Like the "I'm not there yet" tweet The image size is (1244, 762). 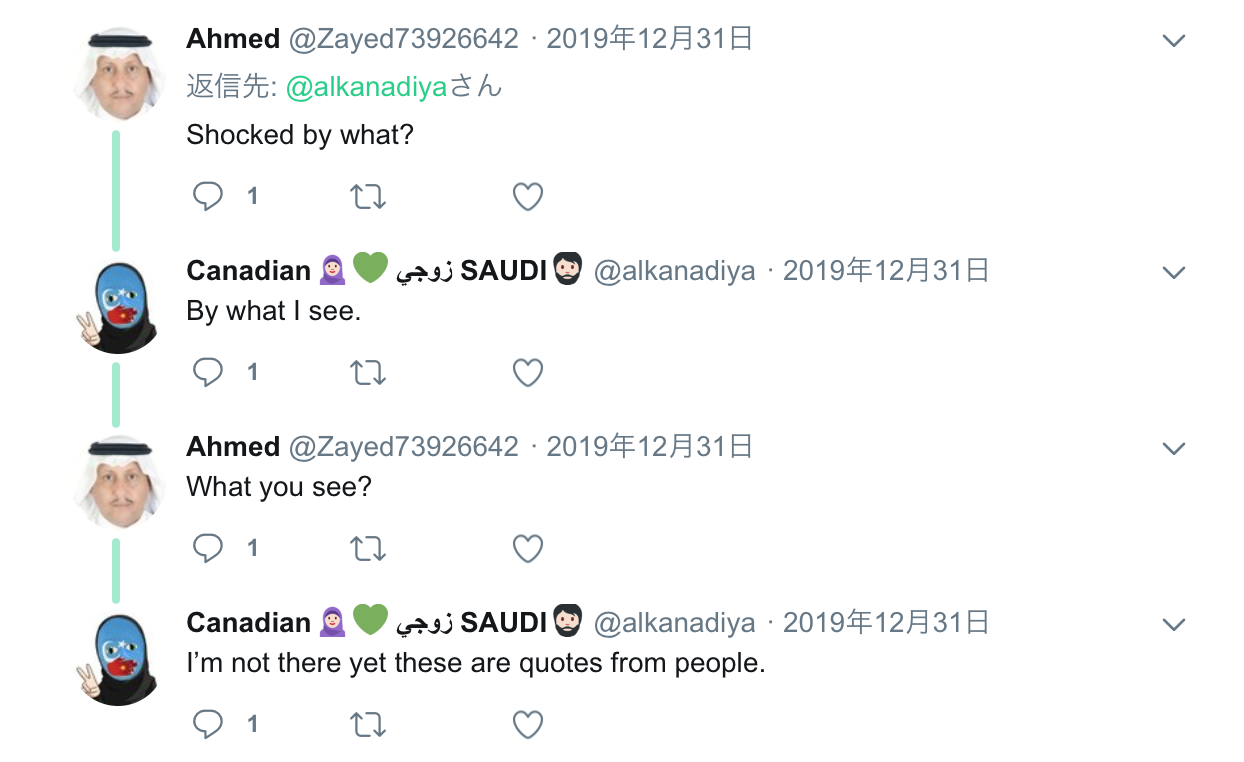click(527, 724)
